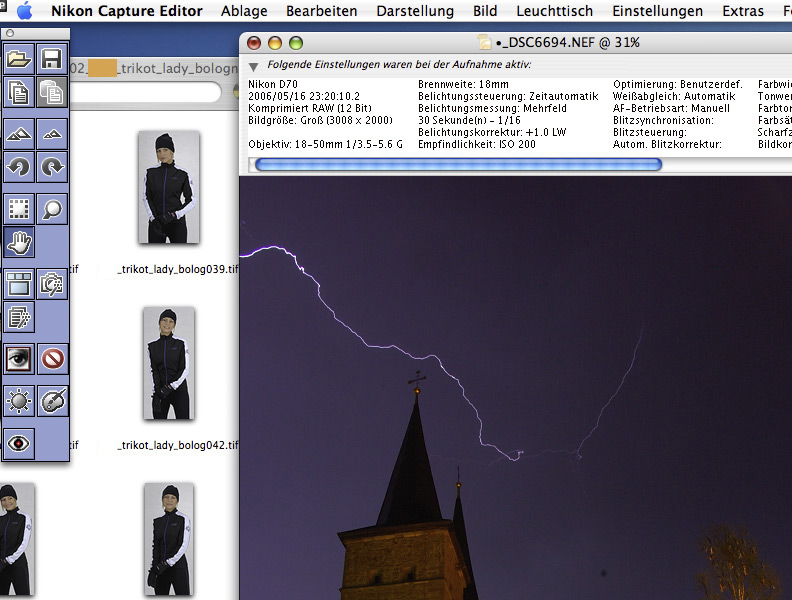Collapse the shooting settings disclosure triangle
Image resolution: width=792 pixels, height=600 pixels.
click(x=254, y=65)
